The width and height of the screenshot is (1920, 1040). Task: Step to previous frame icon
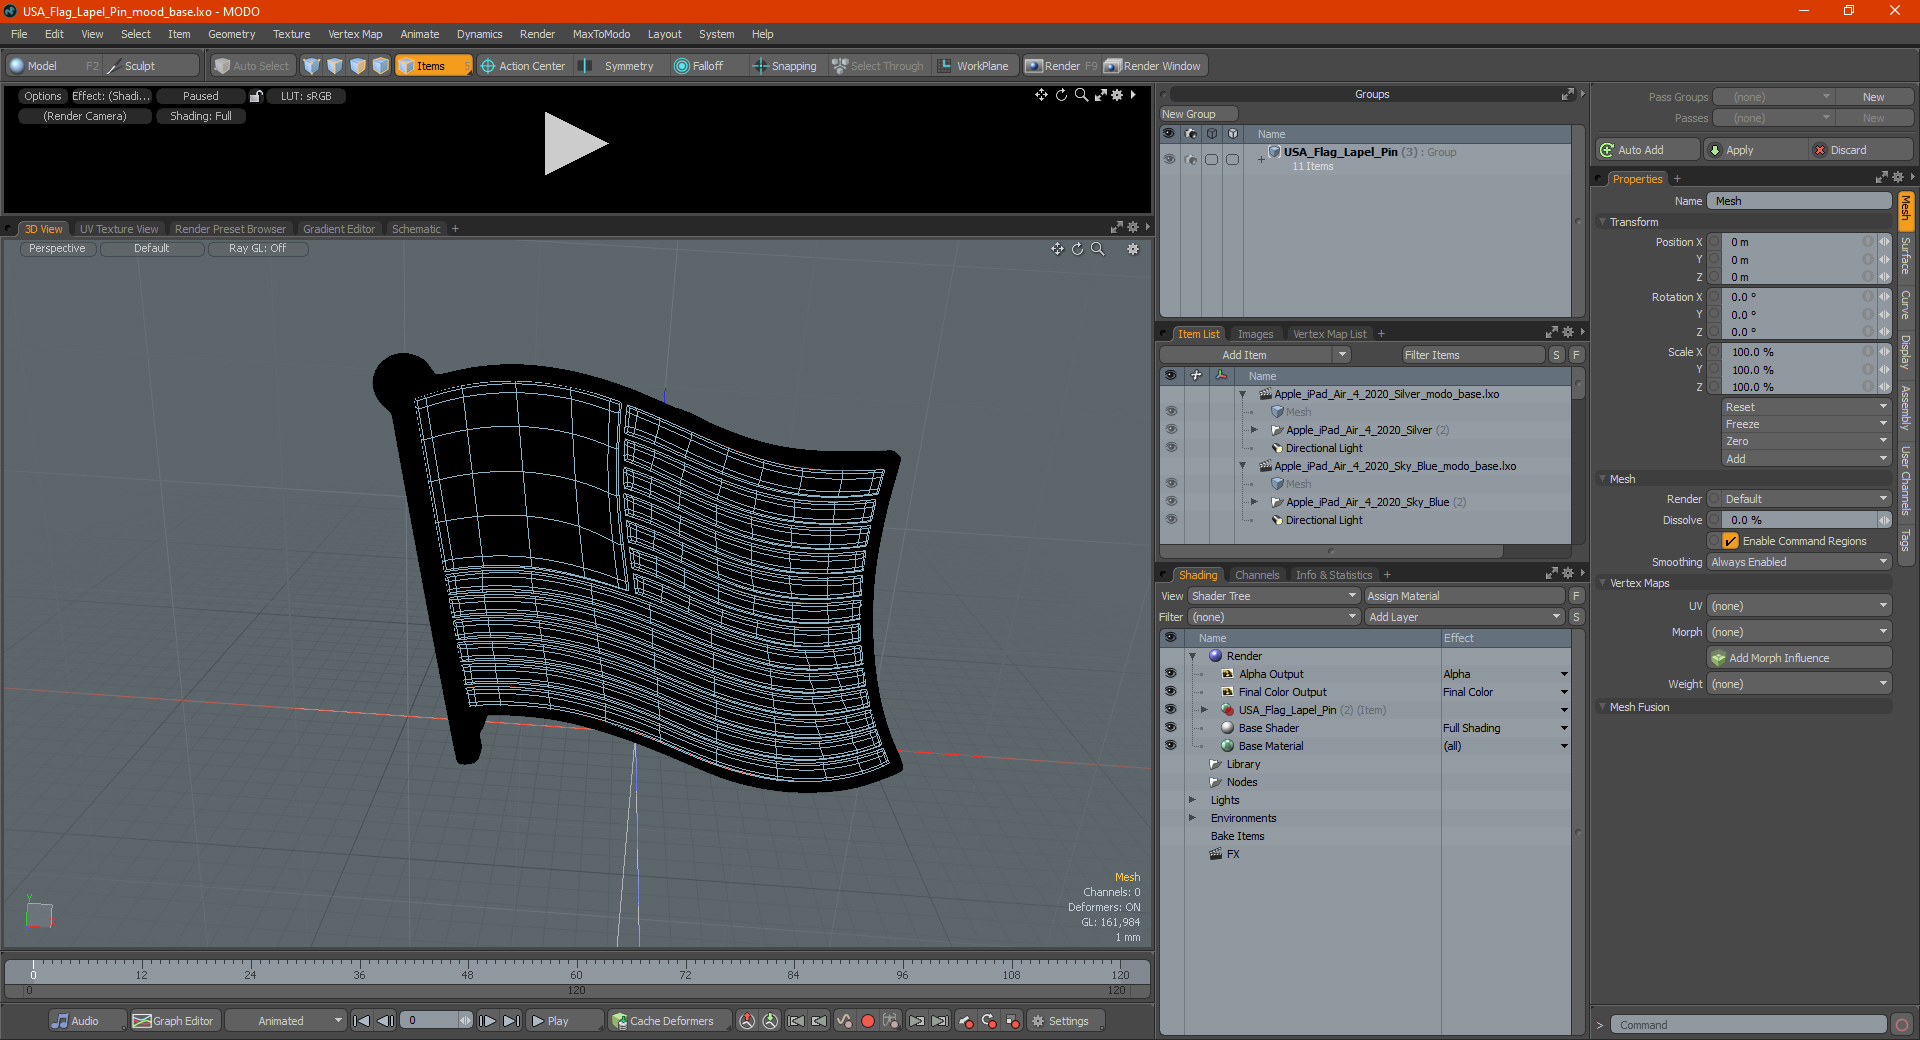click(x=385, y=1021)
